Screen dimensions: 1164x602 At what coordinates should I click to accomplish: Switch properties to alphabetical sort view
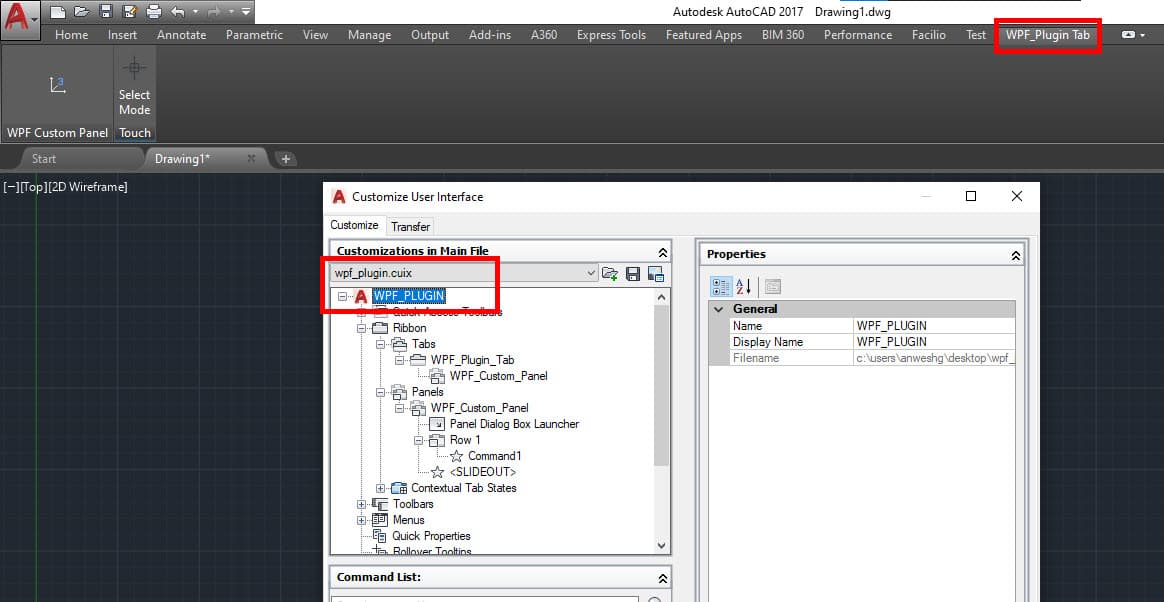click(744, 287)
